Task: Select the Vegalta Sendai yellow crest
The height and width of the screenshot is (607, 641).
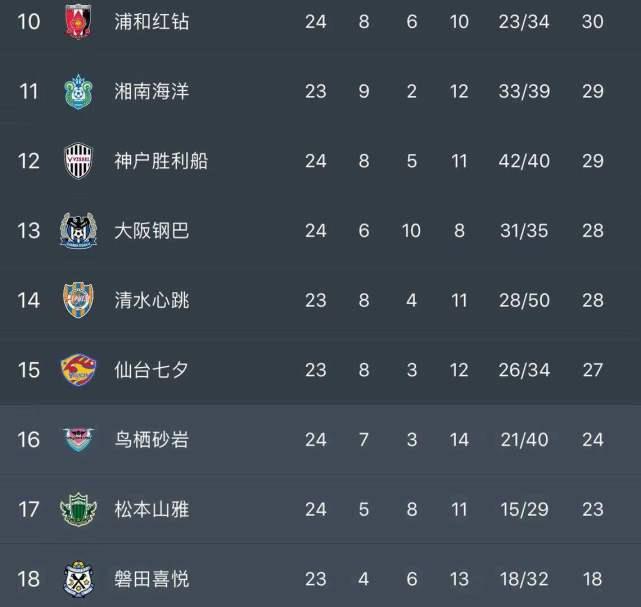Action: tap(78, 370)
